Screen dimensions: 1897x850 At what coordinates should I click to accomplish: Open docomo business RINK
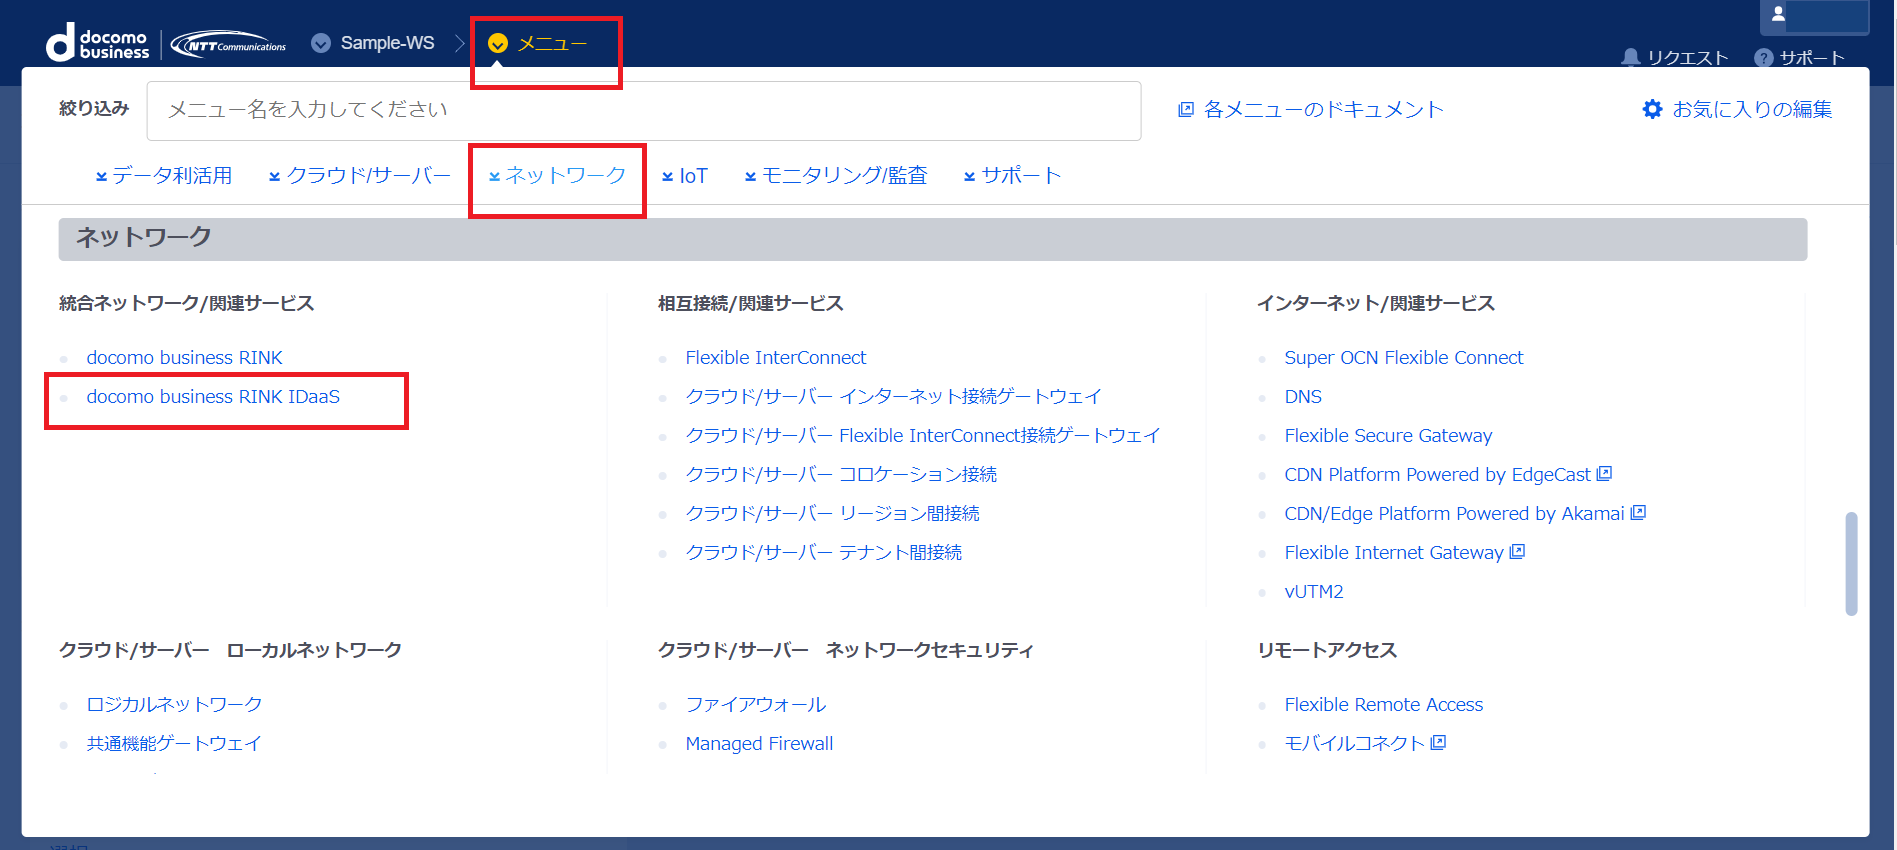pos(184,357)
